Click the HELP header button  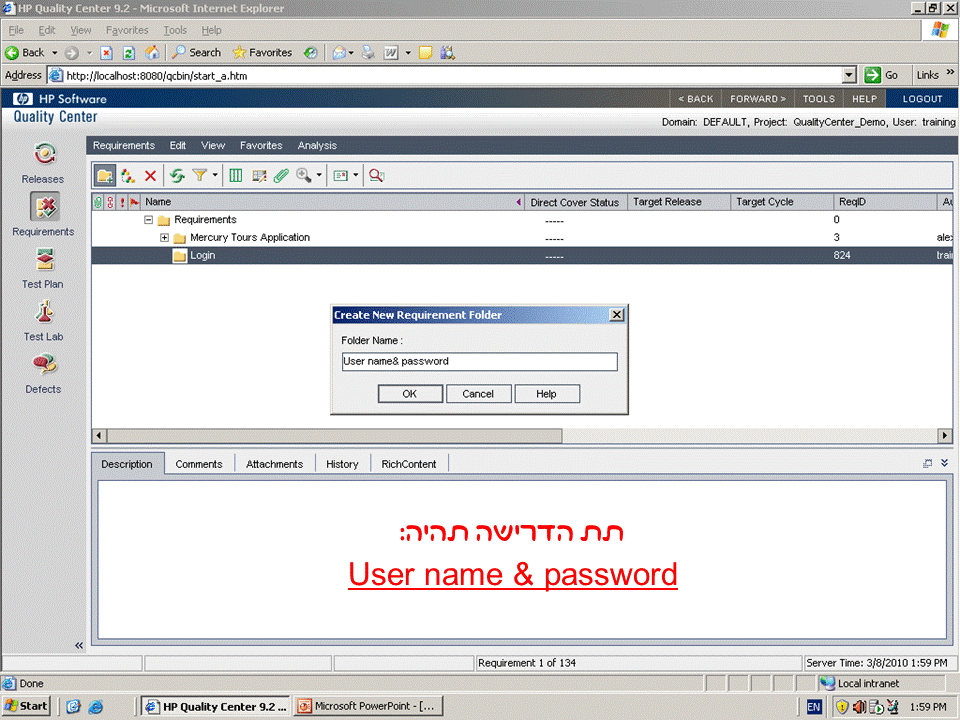[864, 99]
